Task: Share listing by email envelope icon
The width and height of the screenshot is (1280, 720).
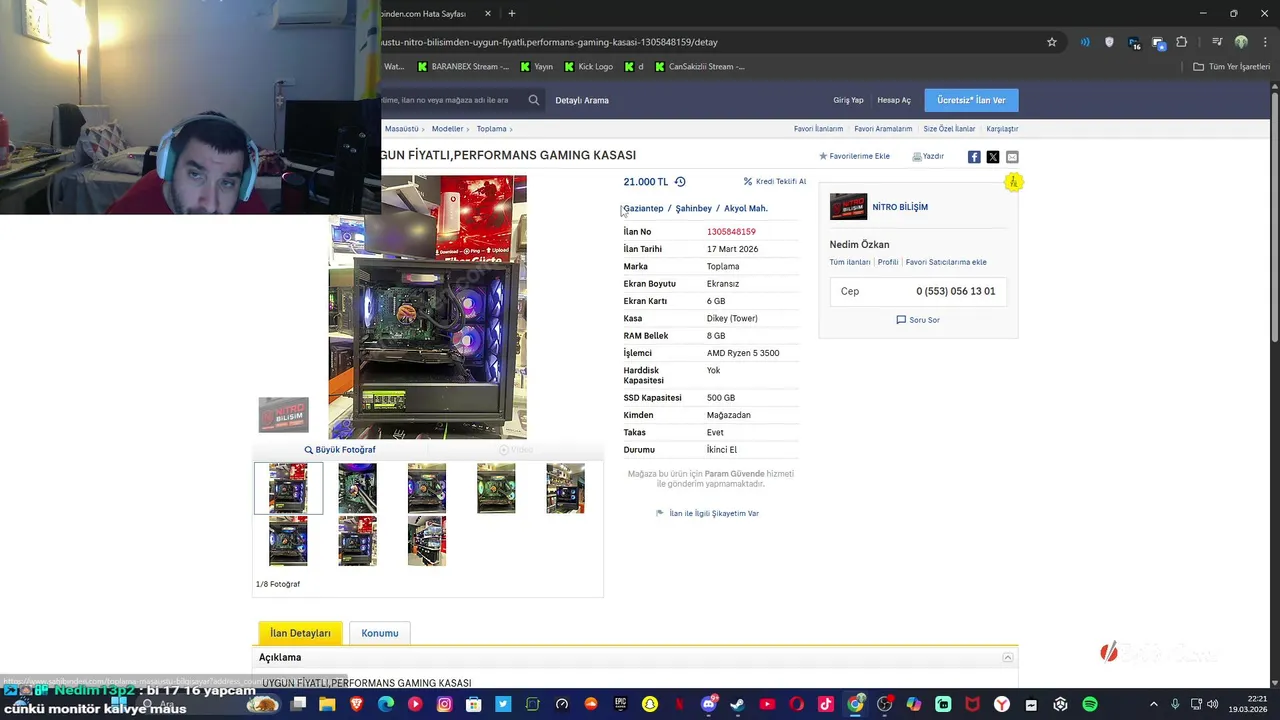Action: [x=1012, y=157]
